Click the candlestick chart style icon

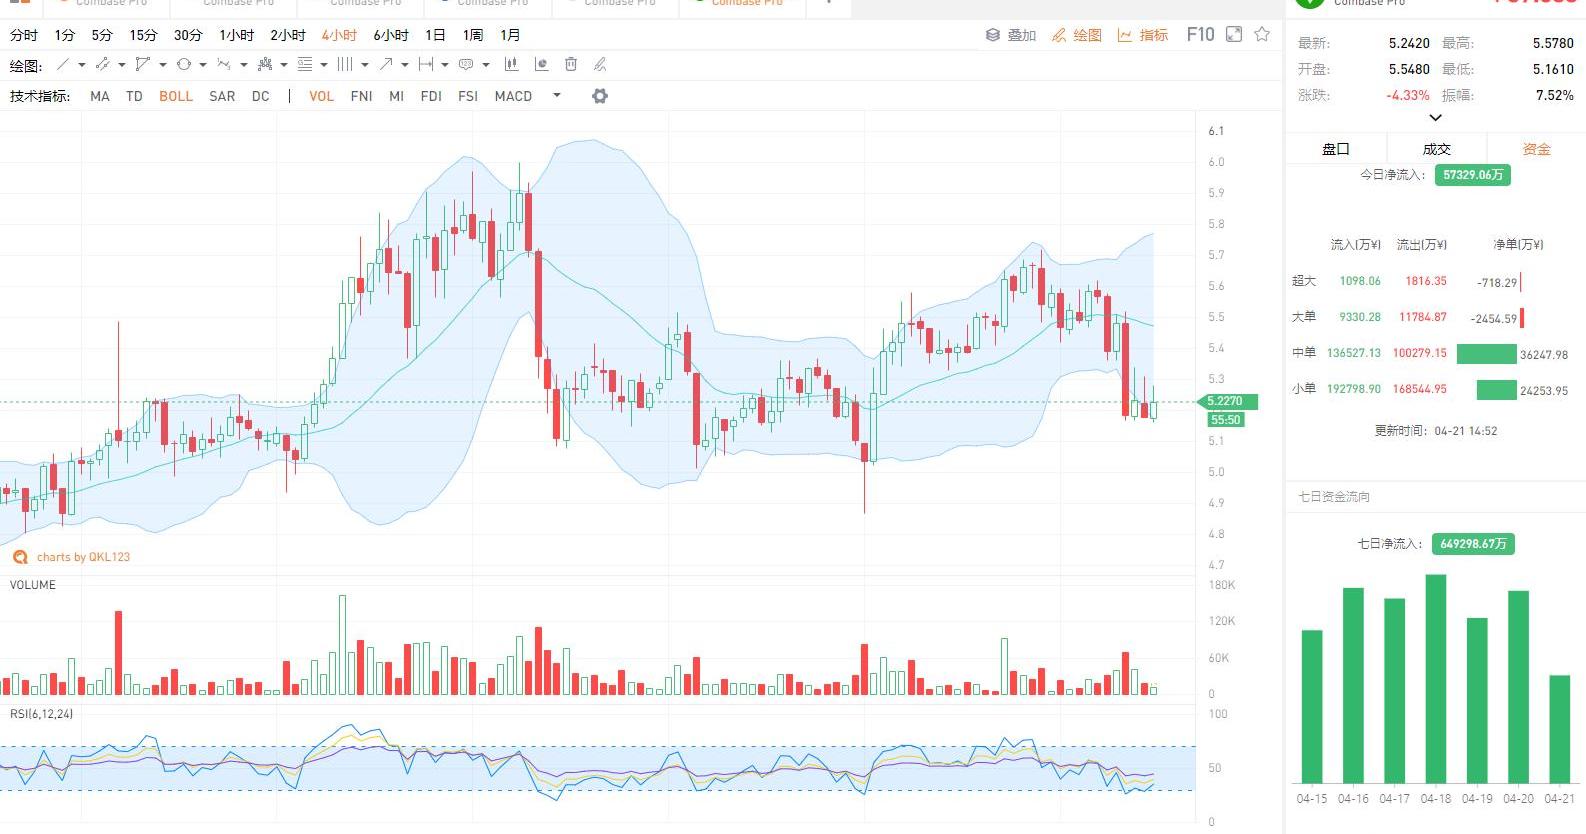click(511, 65)
